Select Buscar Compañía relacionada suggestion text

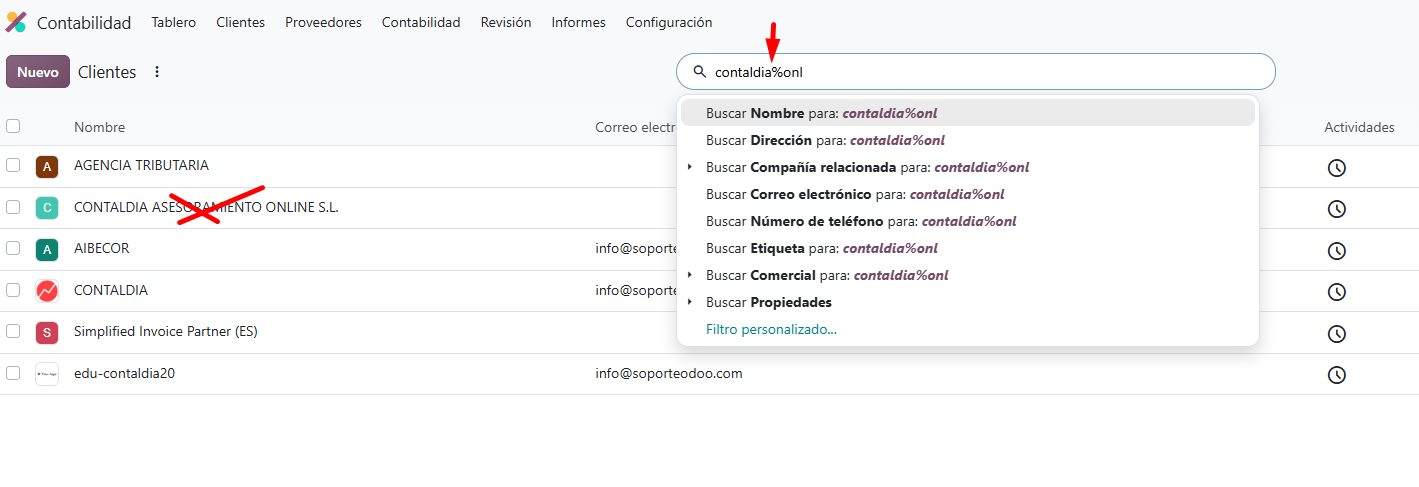(867, 167)
